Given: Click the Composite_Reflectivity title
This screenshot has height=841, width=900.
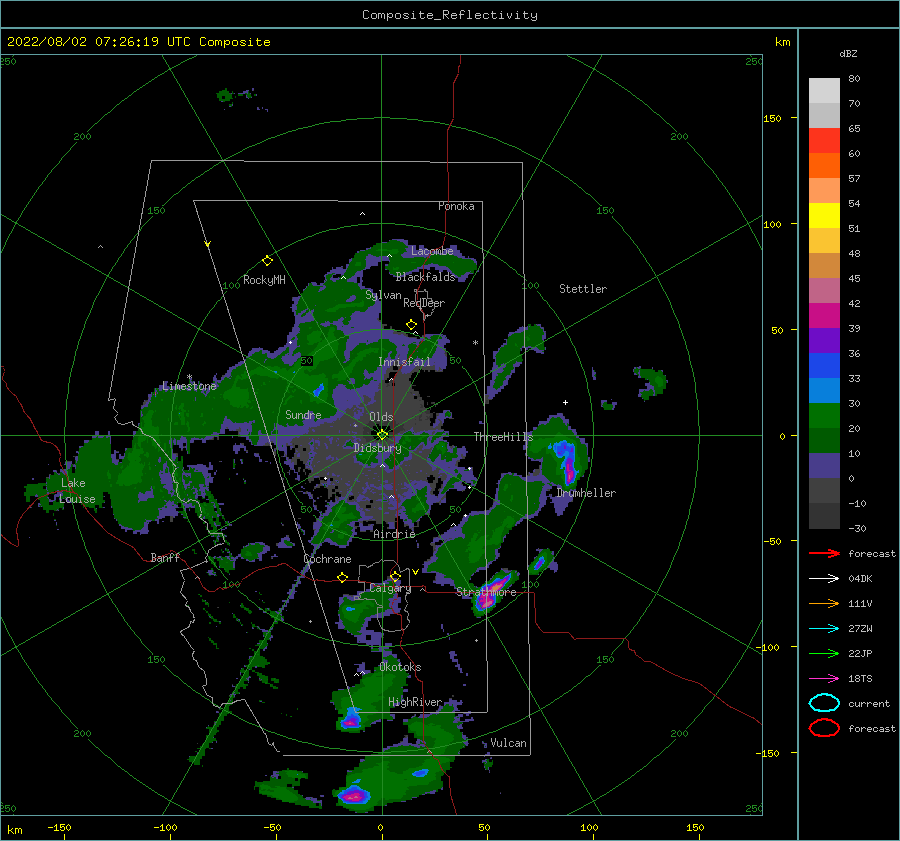Looking at the screenshot, I should (x=450, y=15).
